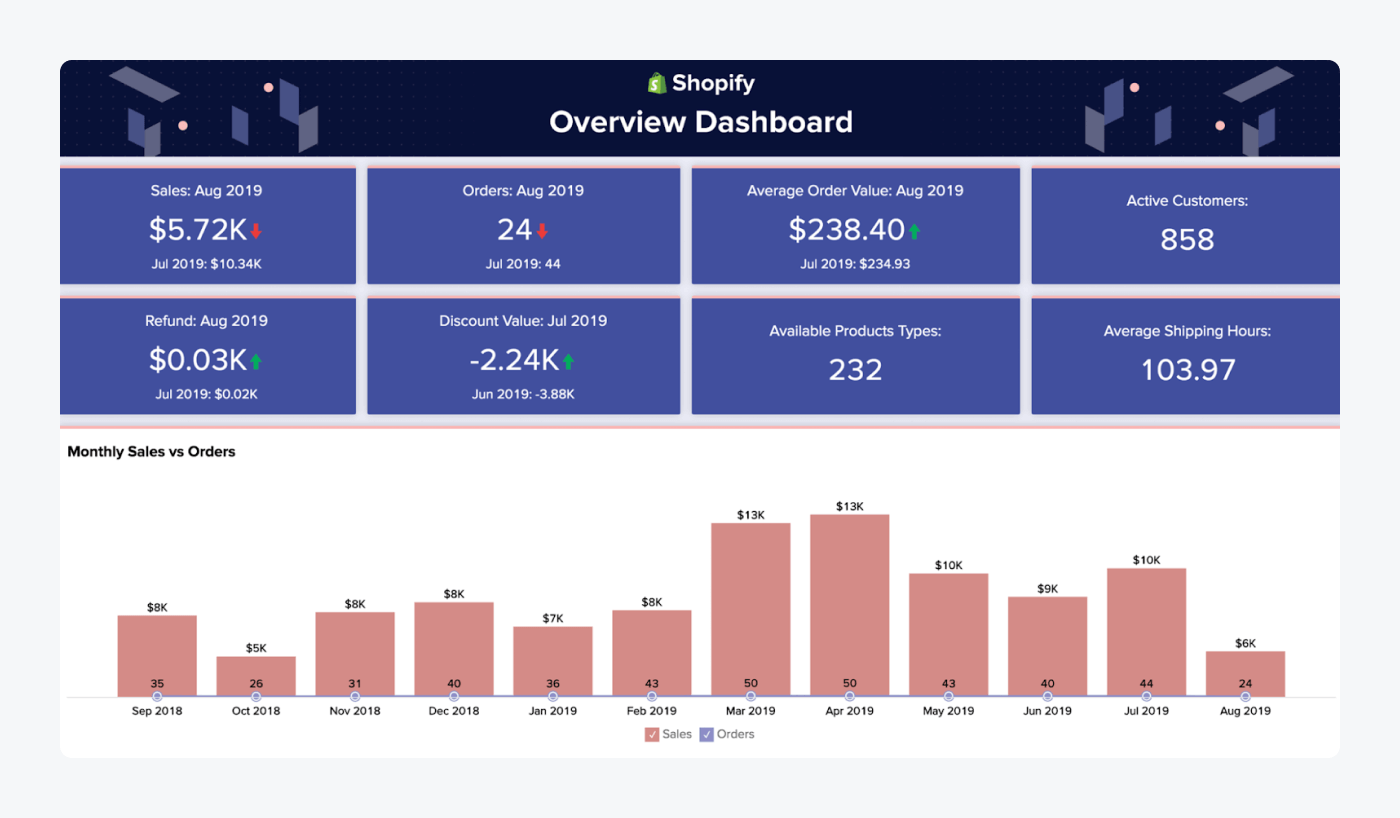
Task: Click red down arrow next to 24 orders
Action: (542, 231)
